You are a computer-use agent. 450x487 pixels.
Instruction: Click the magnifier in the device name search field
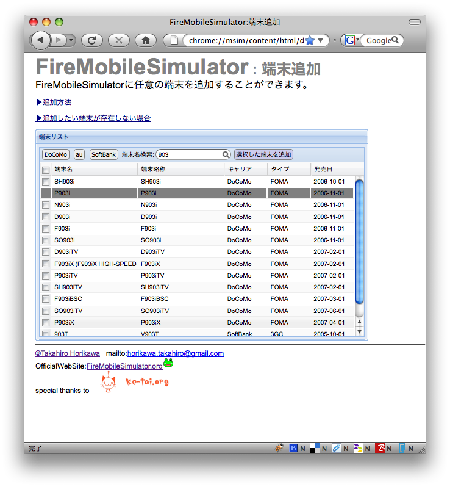click(x=226, y=154)
